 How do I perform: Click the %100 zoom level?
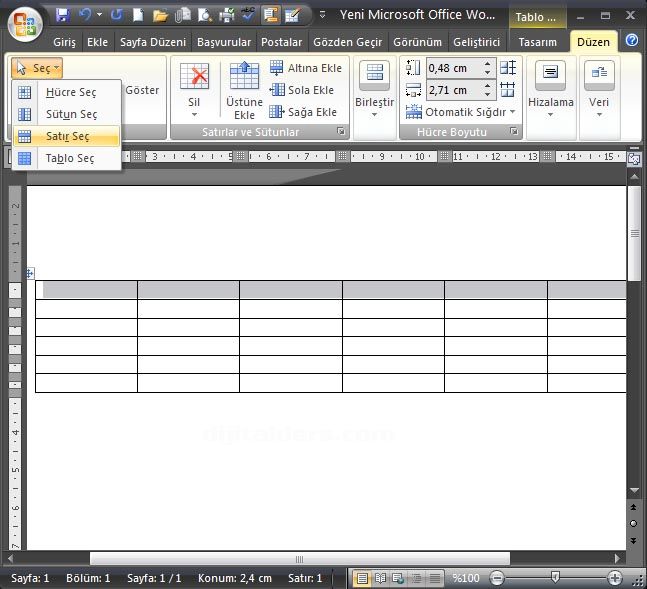pos(466,578)
